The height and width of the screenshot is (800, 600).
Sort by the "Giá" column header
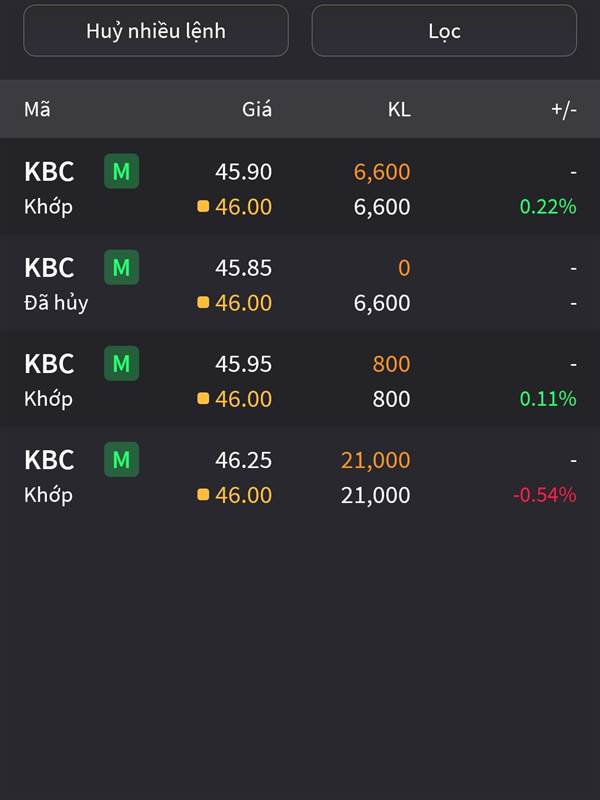257,109
